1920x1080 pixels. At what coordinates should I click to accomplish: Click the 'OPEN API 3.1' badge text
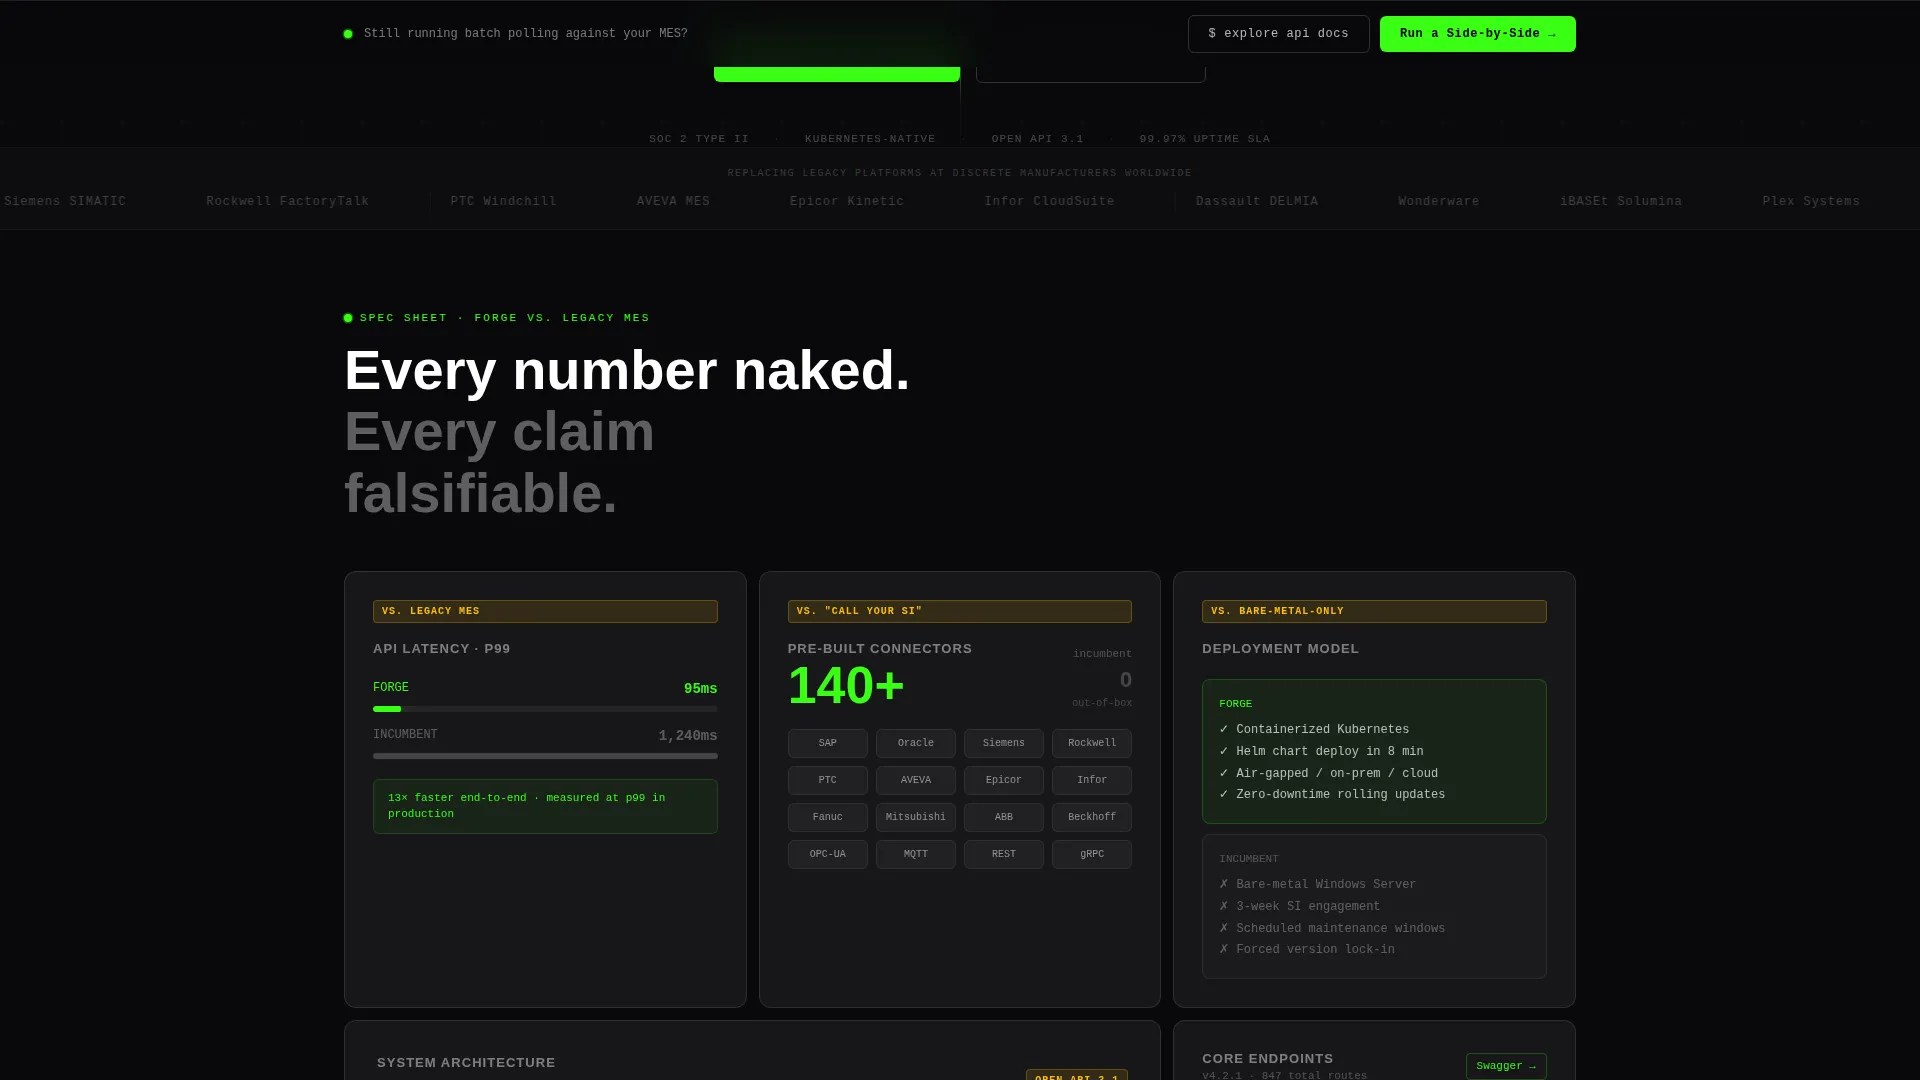pos(1037,139)
